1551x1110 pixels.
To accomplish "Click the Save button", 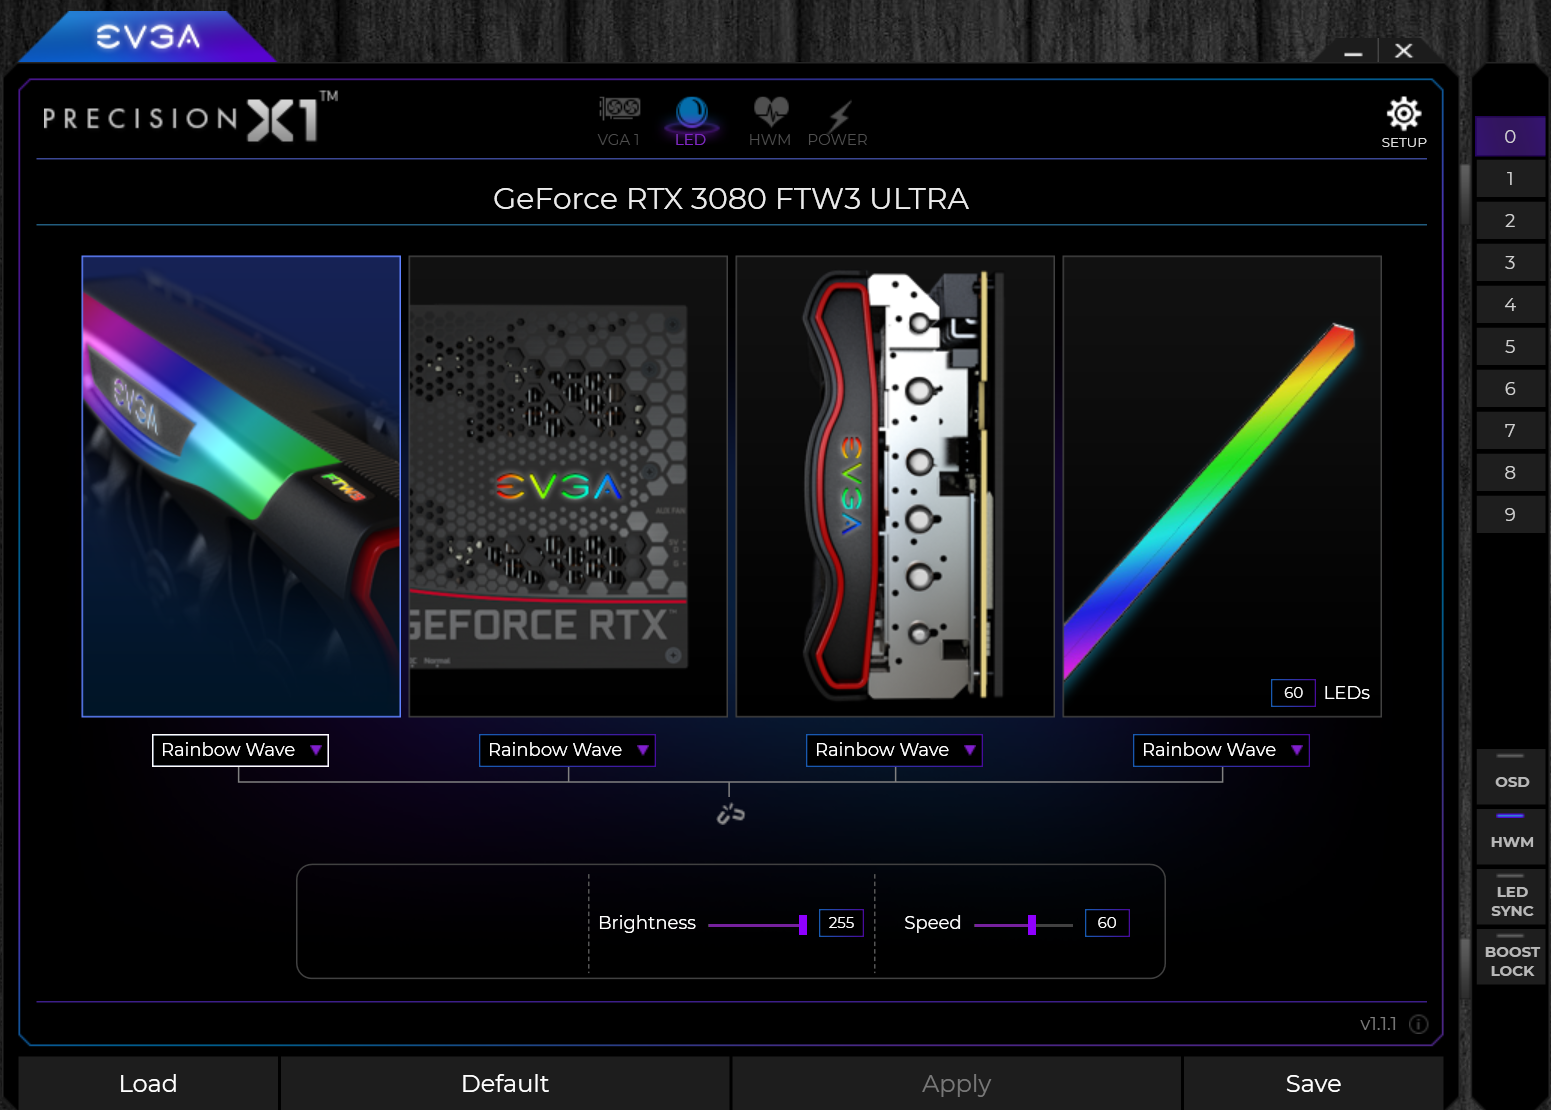I will pos(1313,1084).
